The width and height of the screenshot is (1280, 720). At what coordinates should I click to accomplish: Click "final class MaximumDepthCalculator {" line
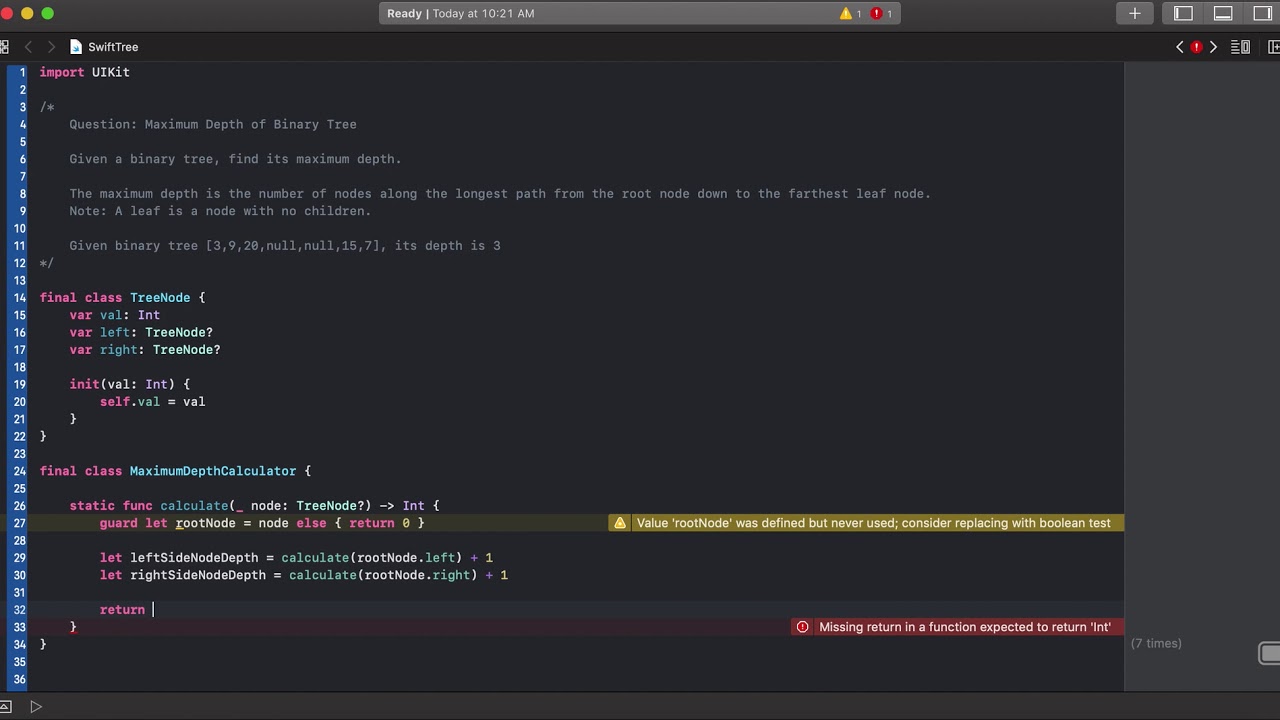(175, 471)
